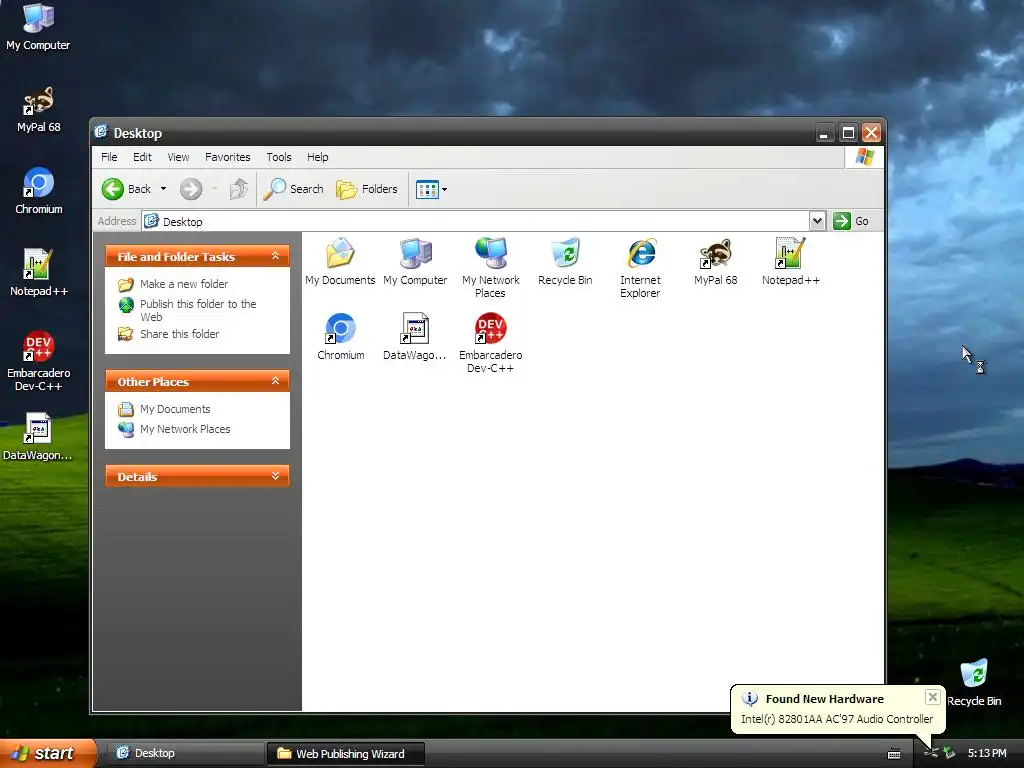Select Recycle Bin icon on the desktop
Screen dimensions: 1024x768
tap(974, 682)
